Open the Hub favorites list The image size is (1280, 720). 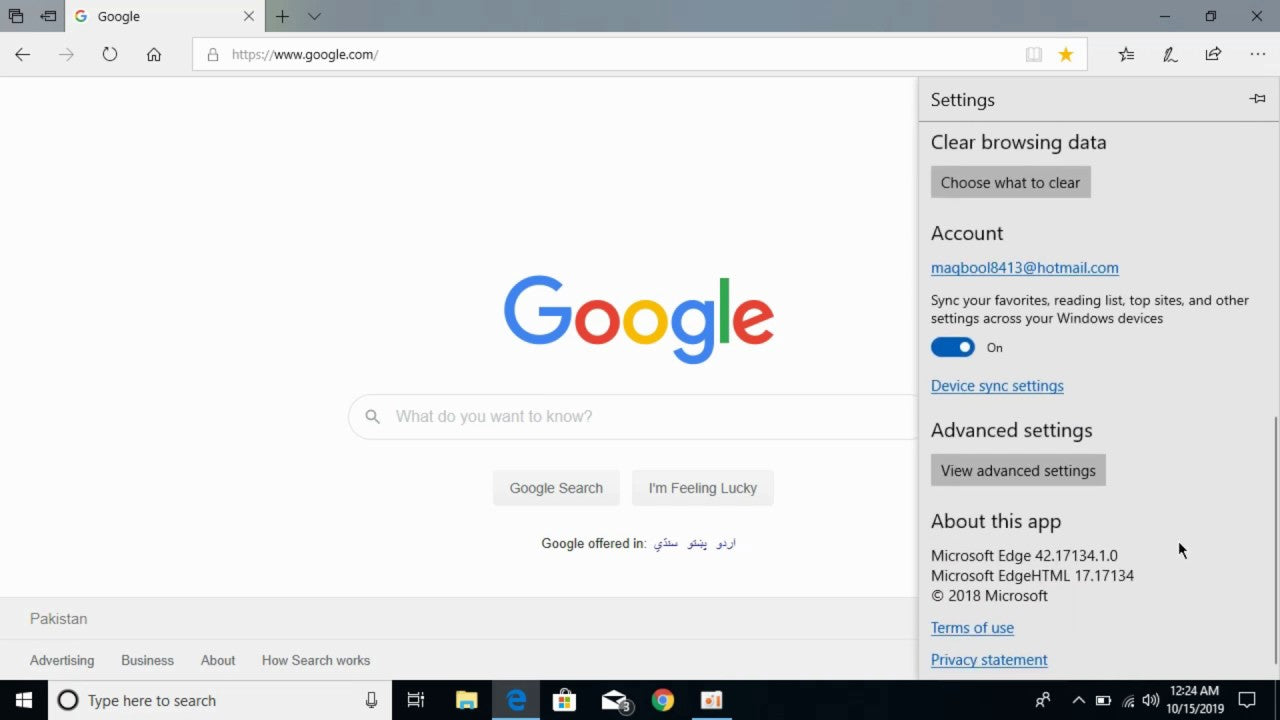[x=1126, y=55]
